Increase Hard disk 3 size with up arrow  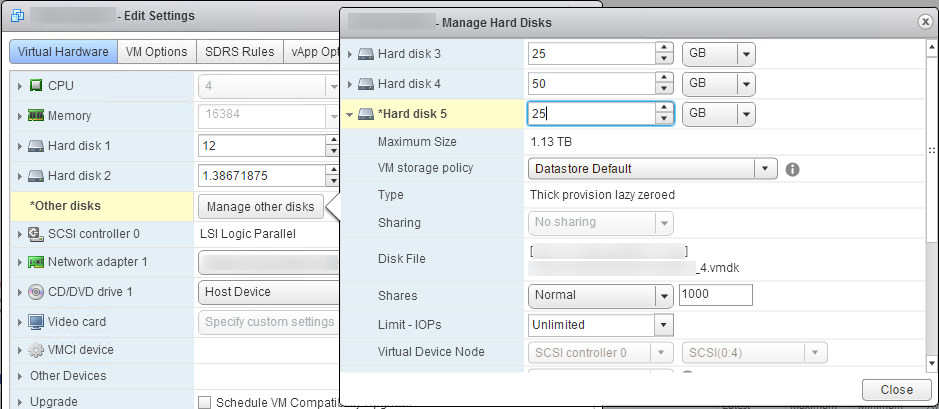tap(663, 48)
